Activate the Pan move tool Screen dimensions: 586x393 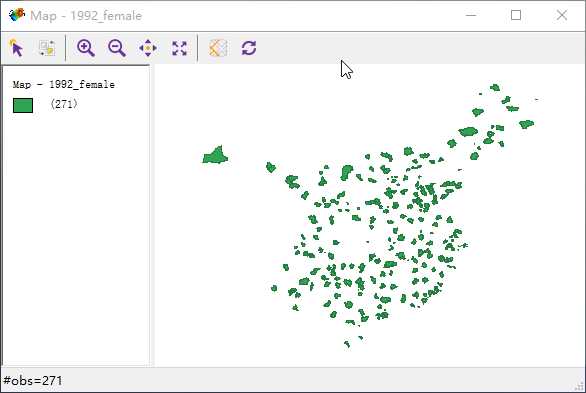pos(148,48)
